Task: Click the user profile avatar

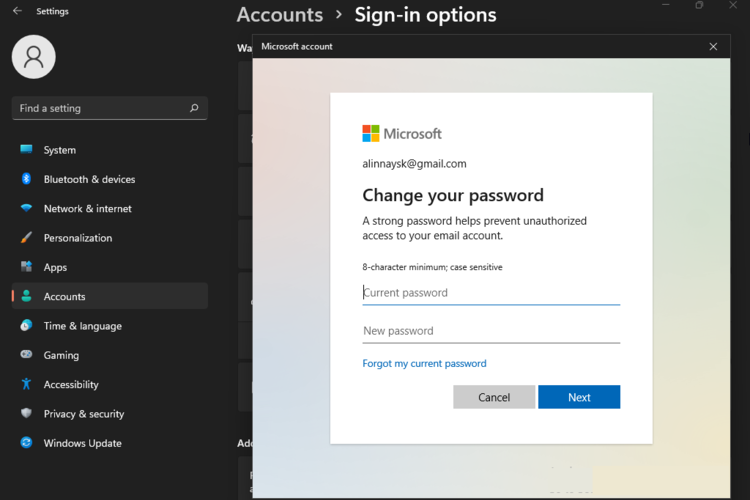Action: pyautogui.click(x=33, y=57)
